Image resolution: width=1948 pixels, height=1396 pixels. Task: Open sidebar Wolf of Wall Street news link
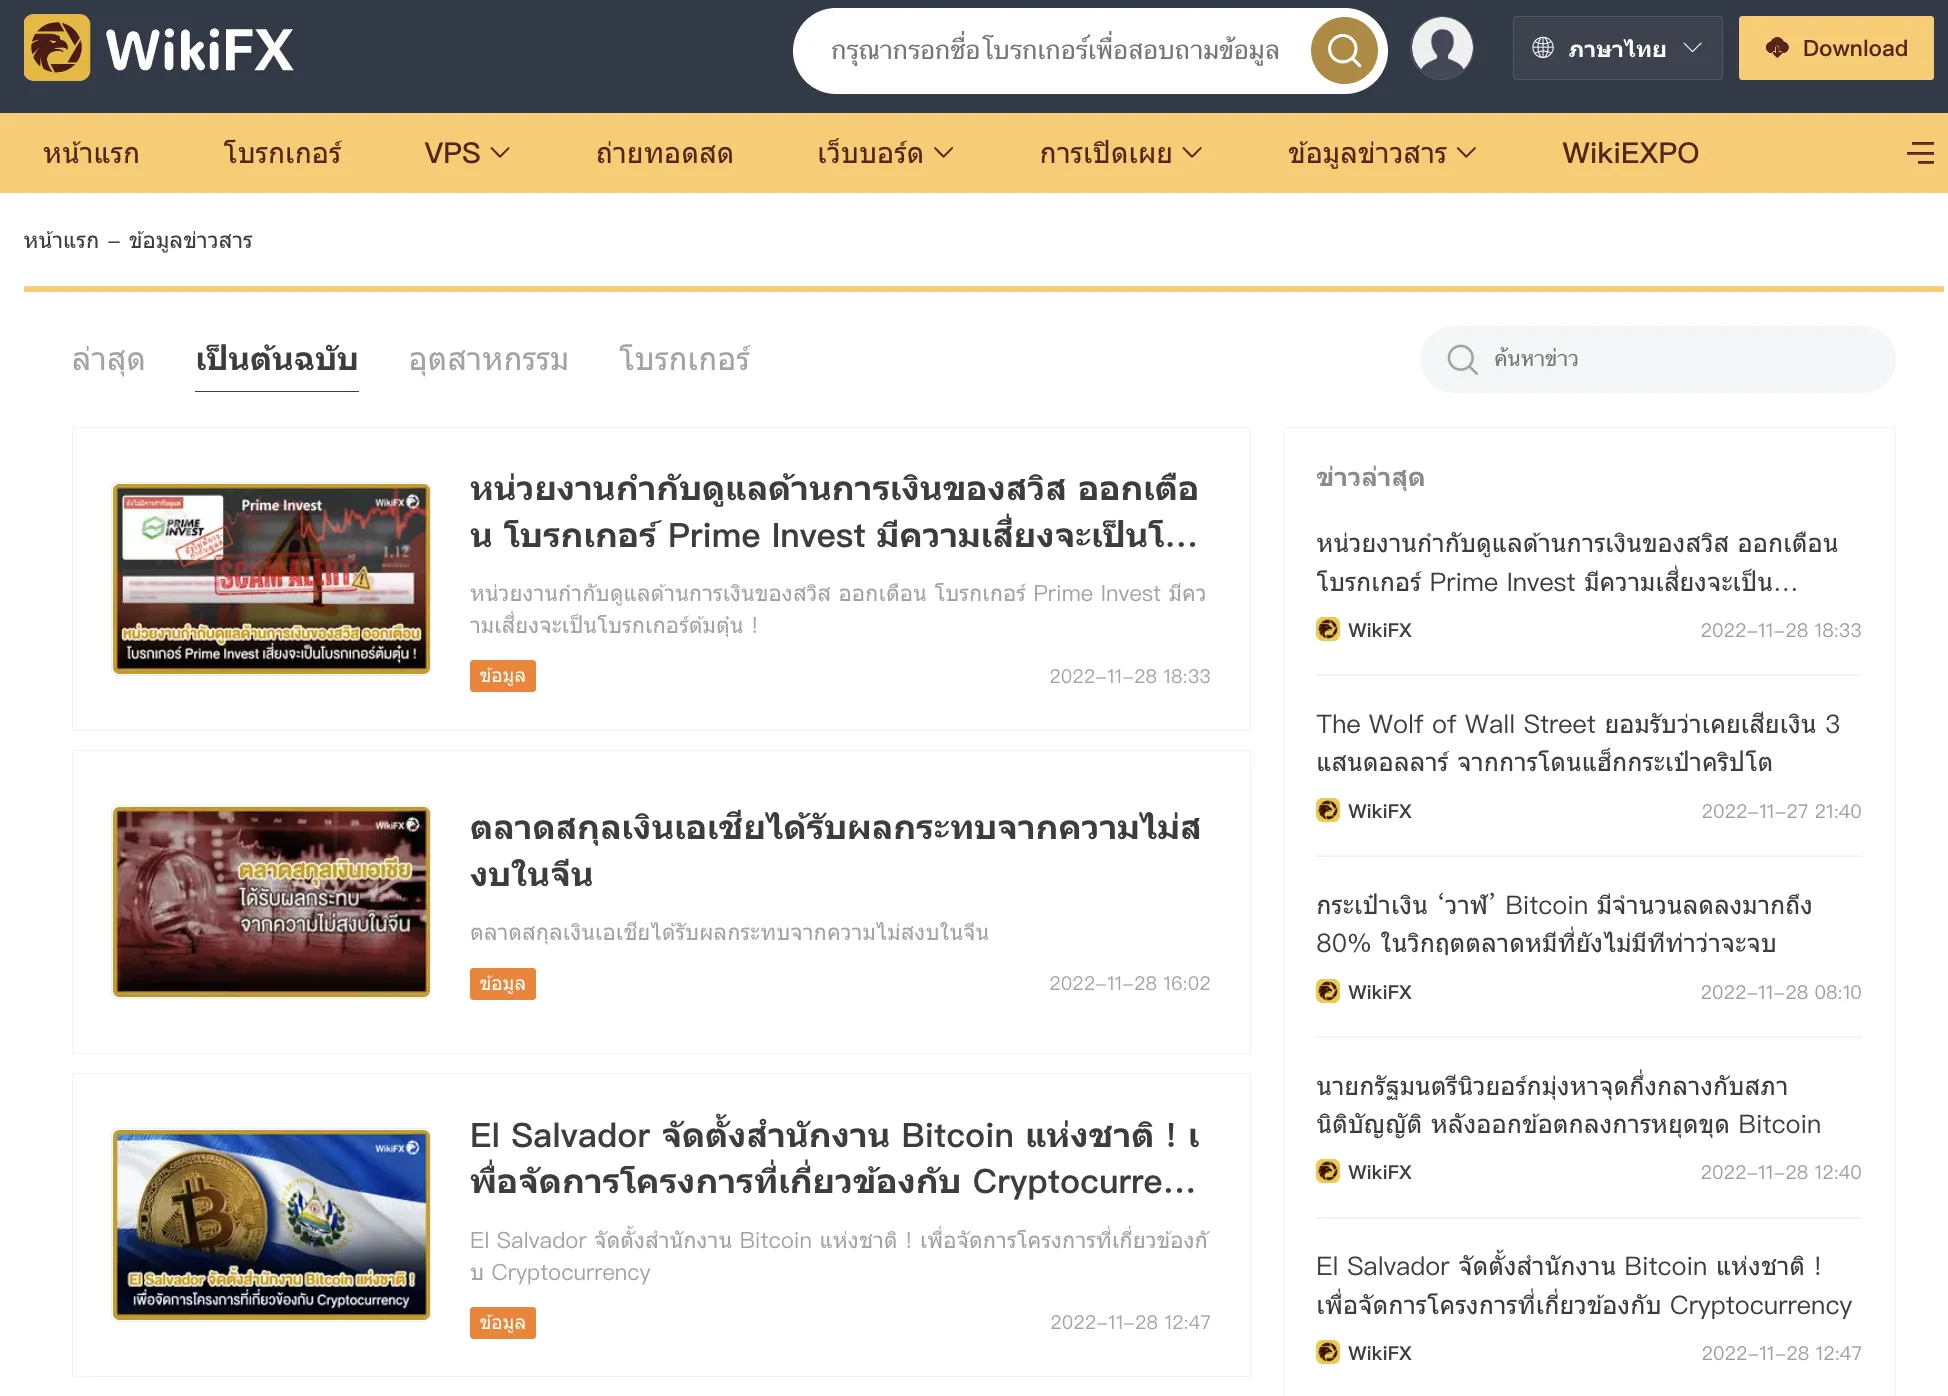click(1577, 743)
